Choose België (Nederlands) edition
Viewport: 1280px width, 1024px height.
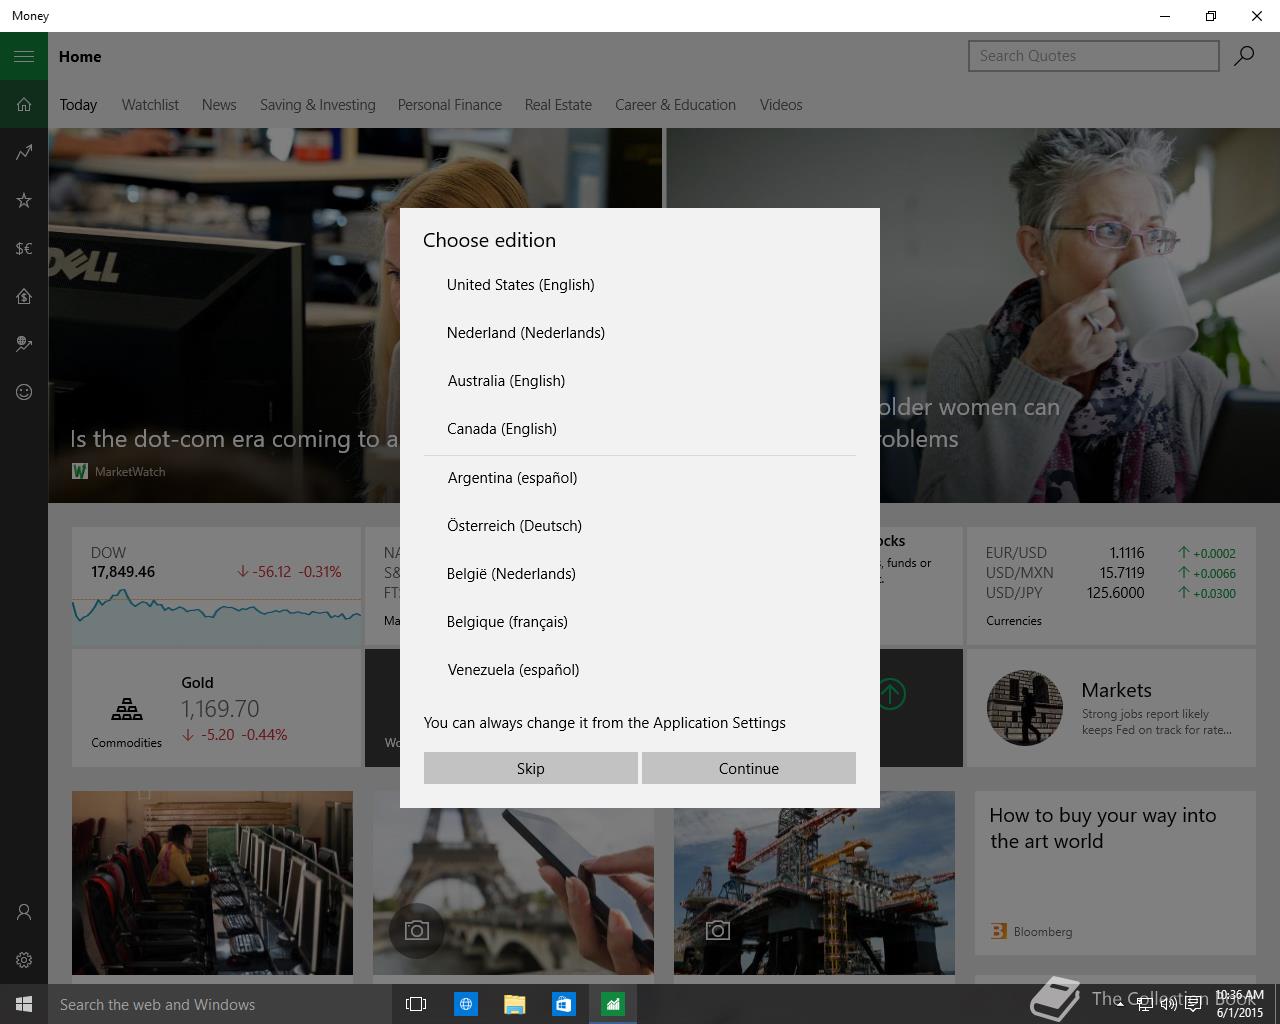pyautogui.click(x=640, y=574)
